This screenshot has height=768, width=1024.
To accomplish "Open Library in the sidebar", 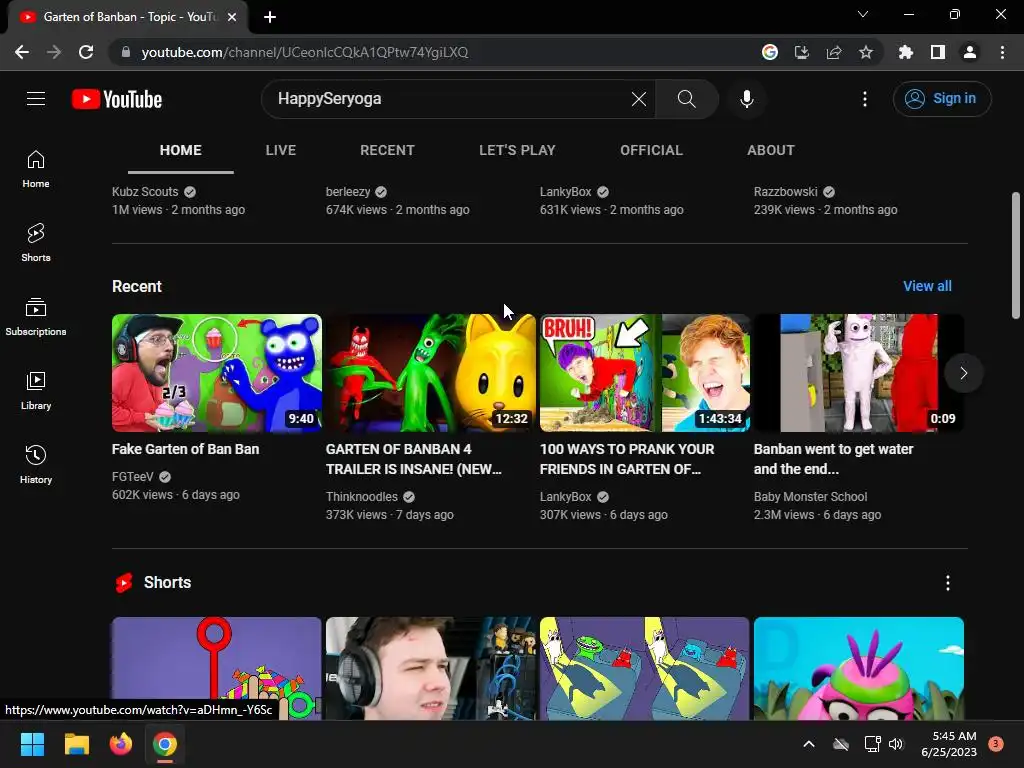I will point(36,391).
